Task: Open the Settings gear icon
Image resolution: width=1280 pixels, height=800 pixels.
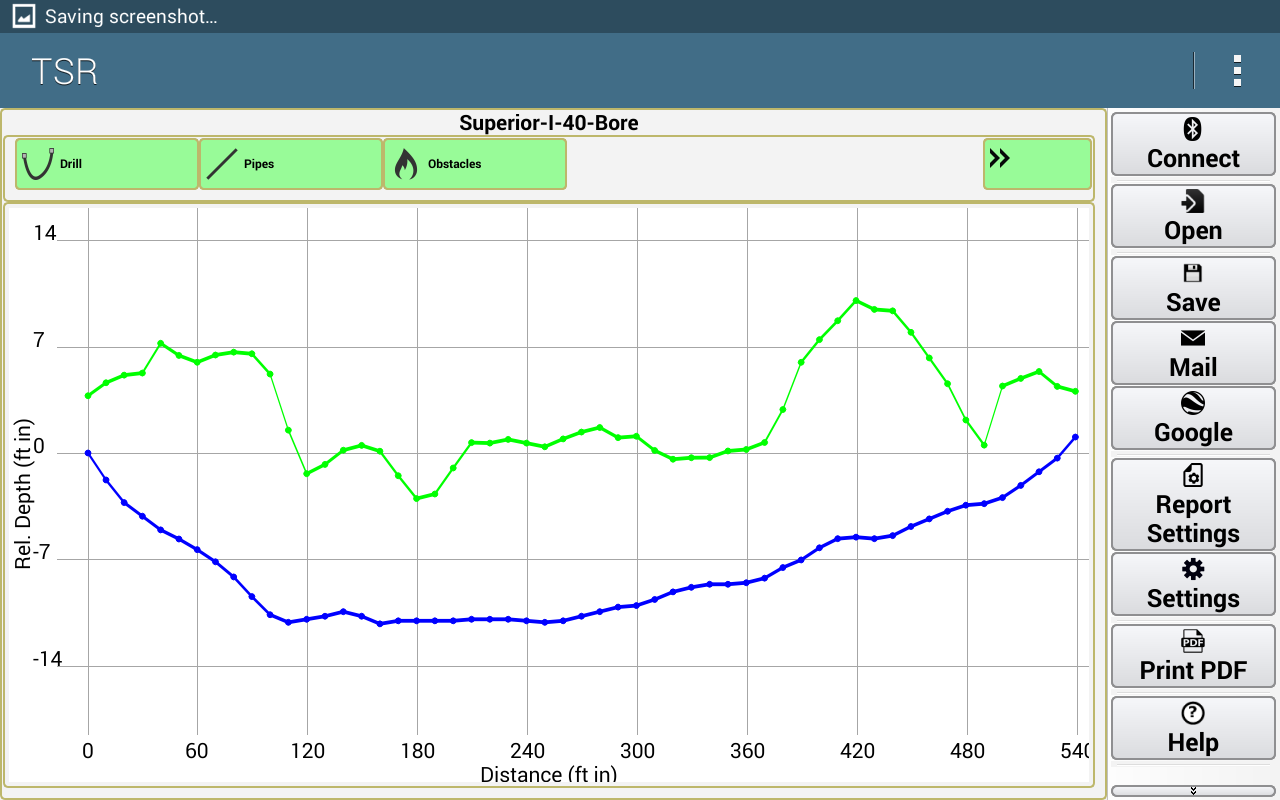Action: (x=1192, y=570)
